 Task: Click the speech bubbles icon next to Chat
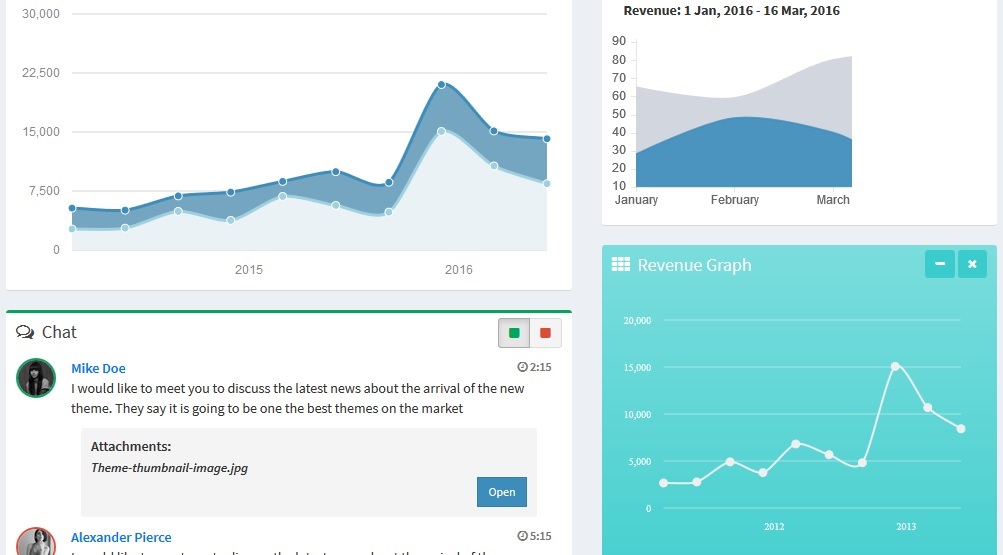25,333
